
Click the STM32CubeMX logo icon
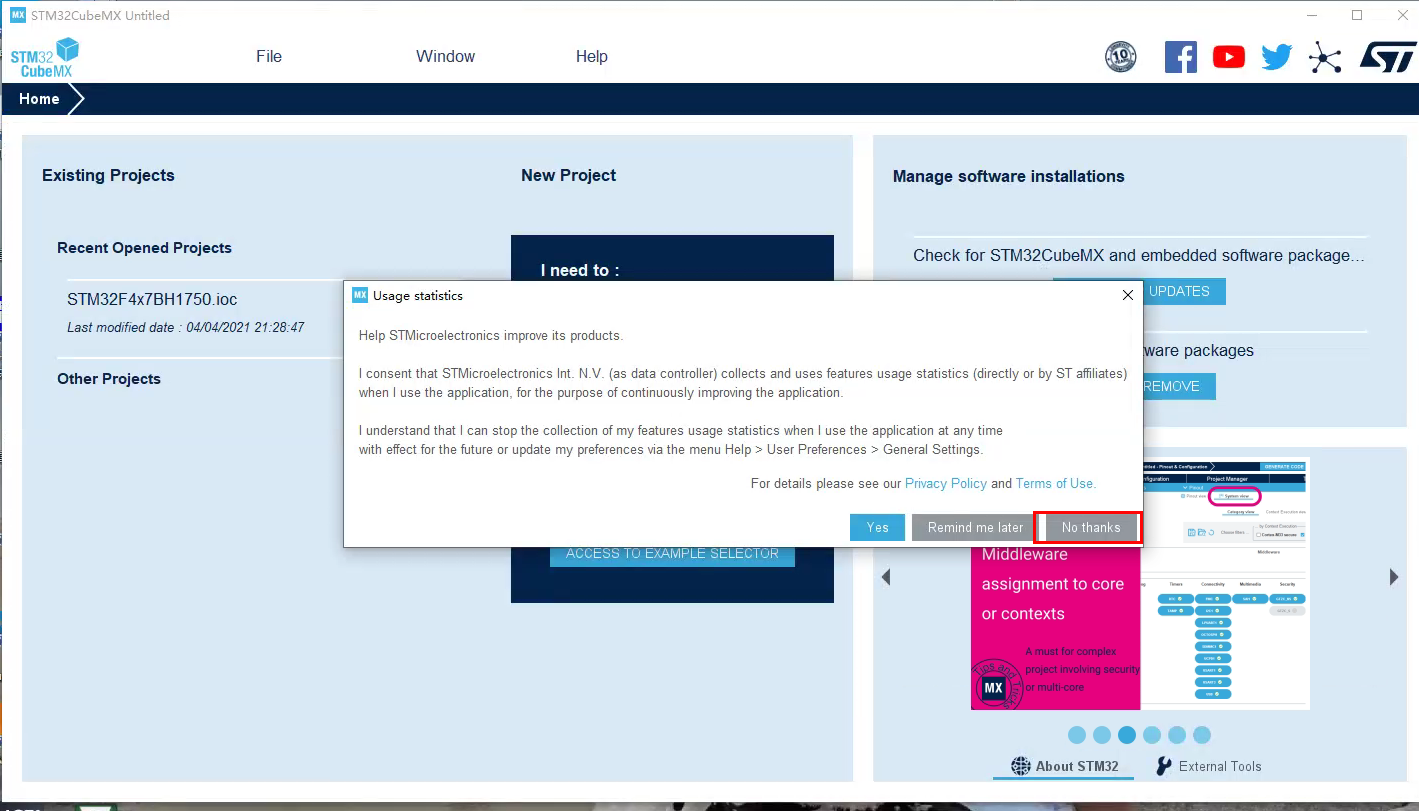click(45, 57)
